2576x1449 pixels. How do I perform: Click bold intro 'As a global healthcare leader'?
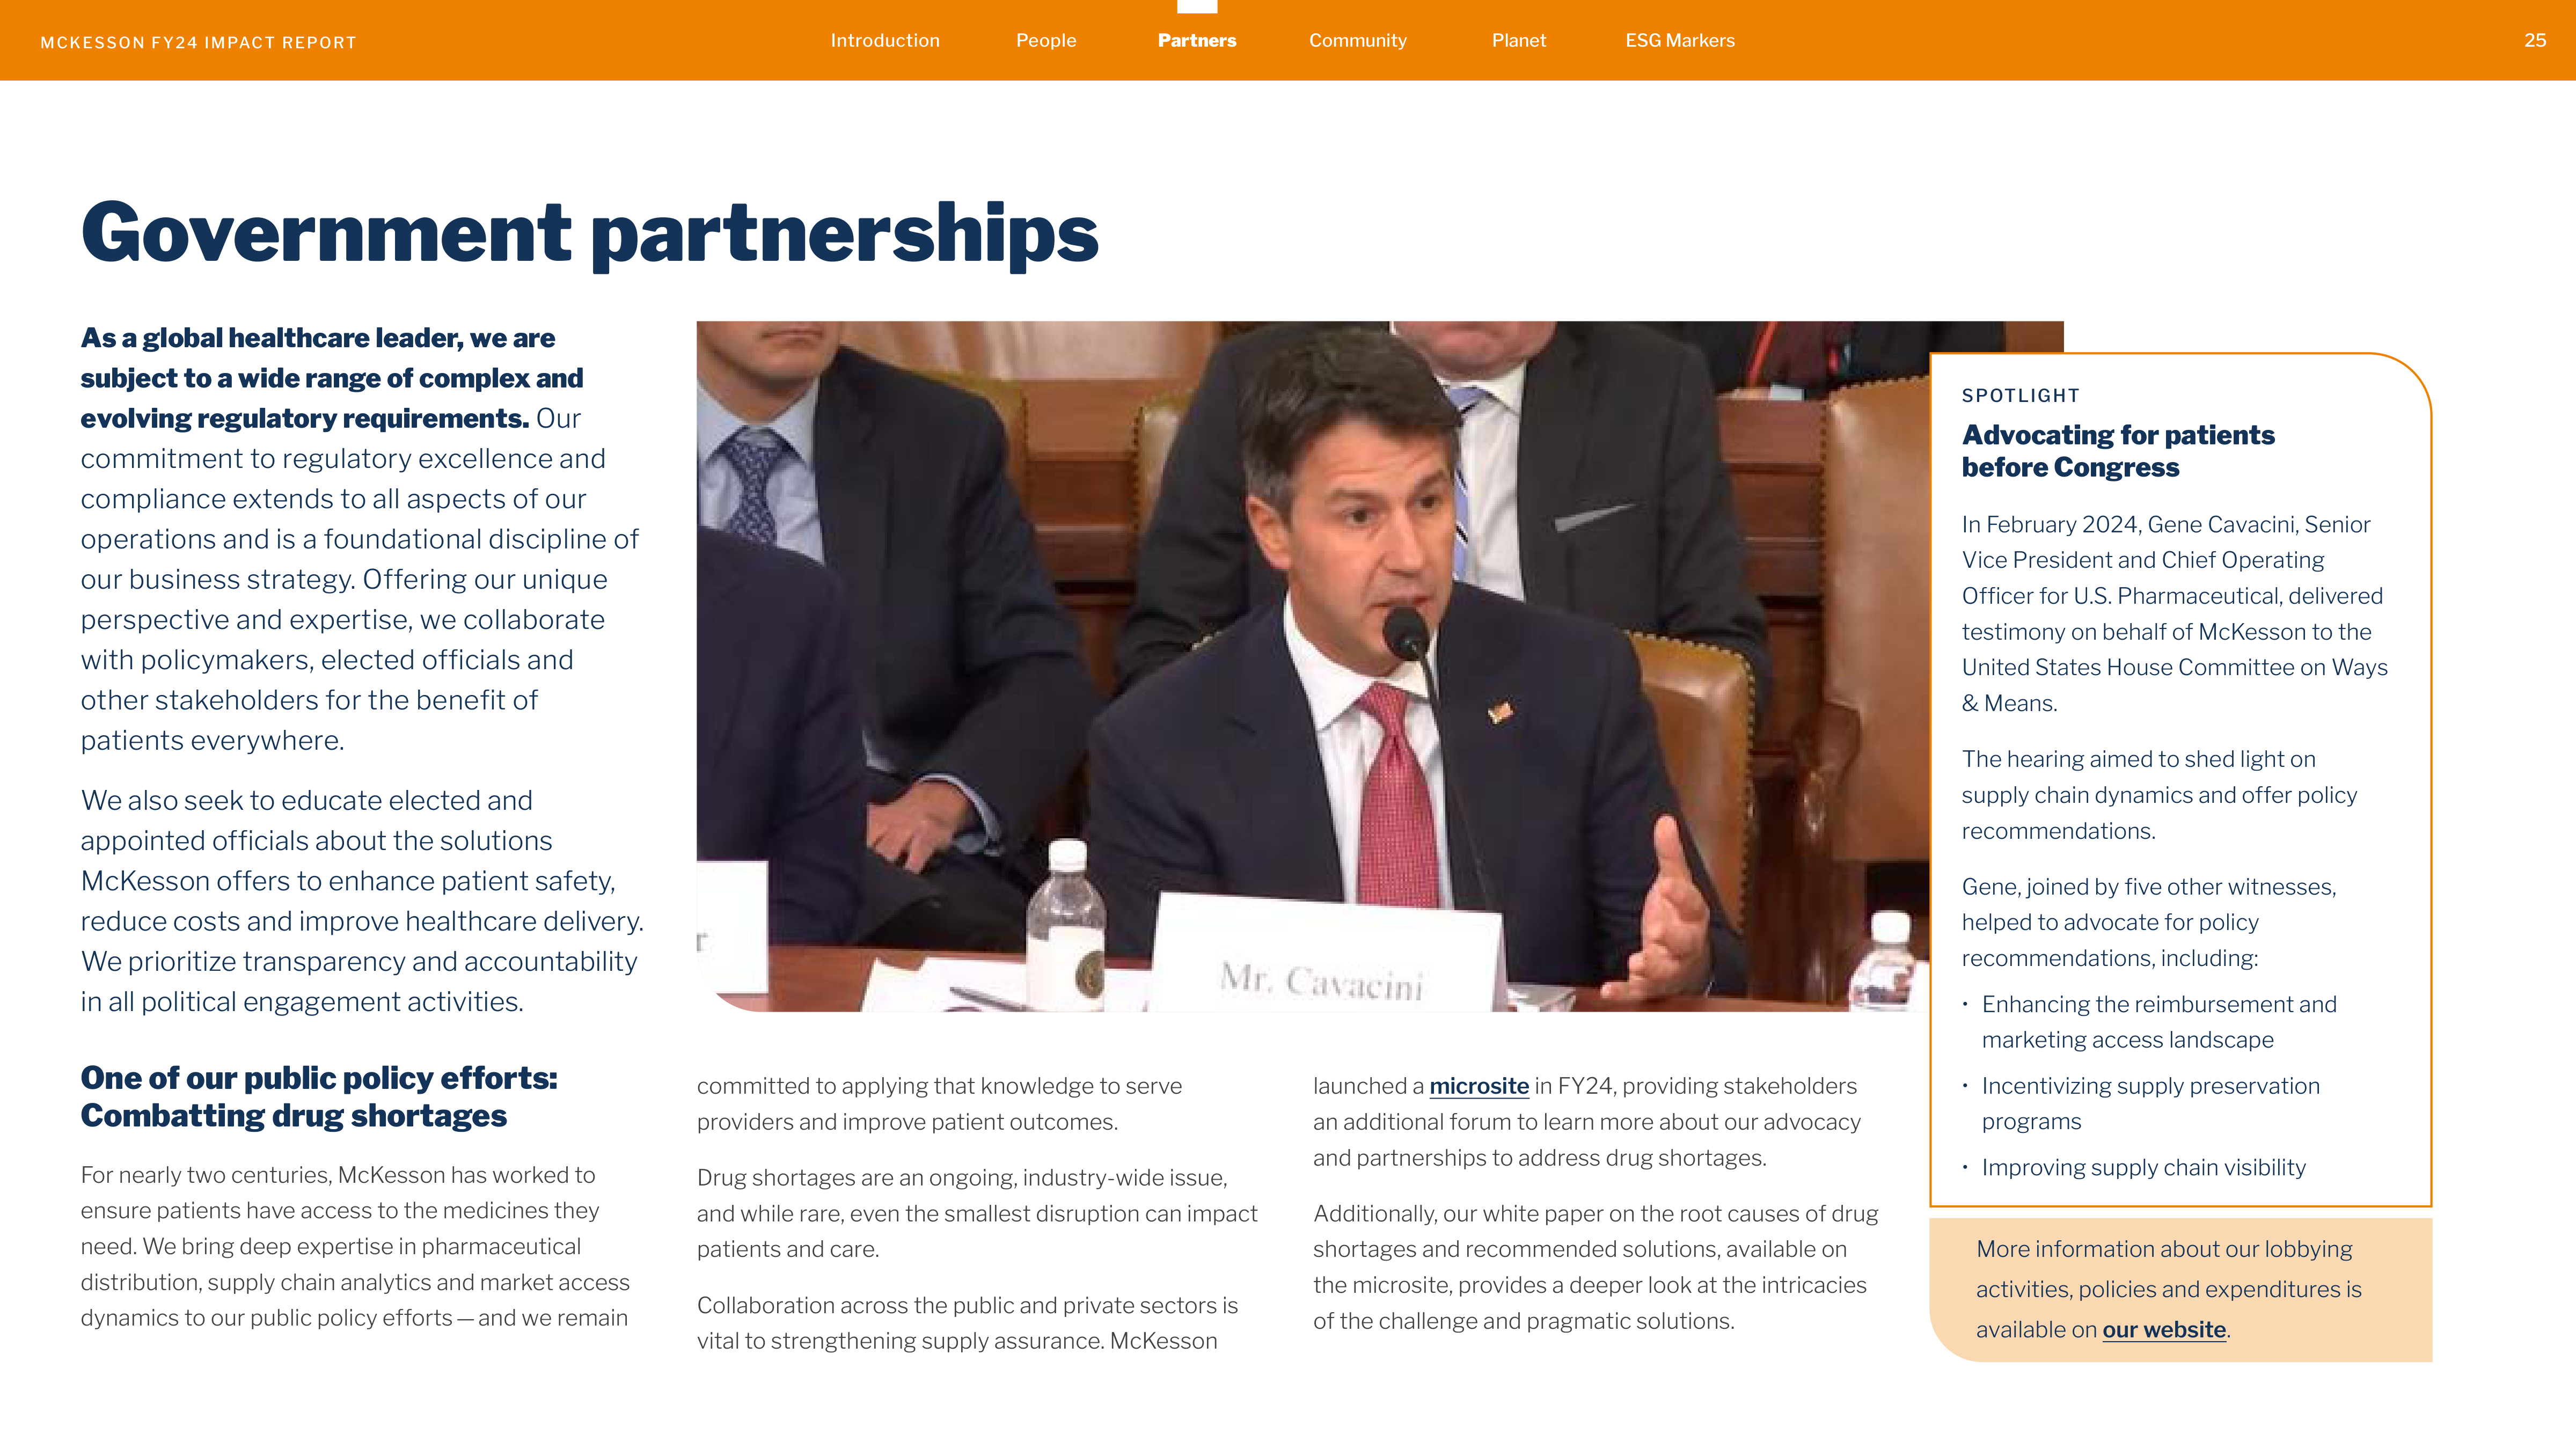tap(331, 378)
